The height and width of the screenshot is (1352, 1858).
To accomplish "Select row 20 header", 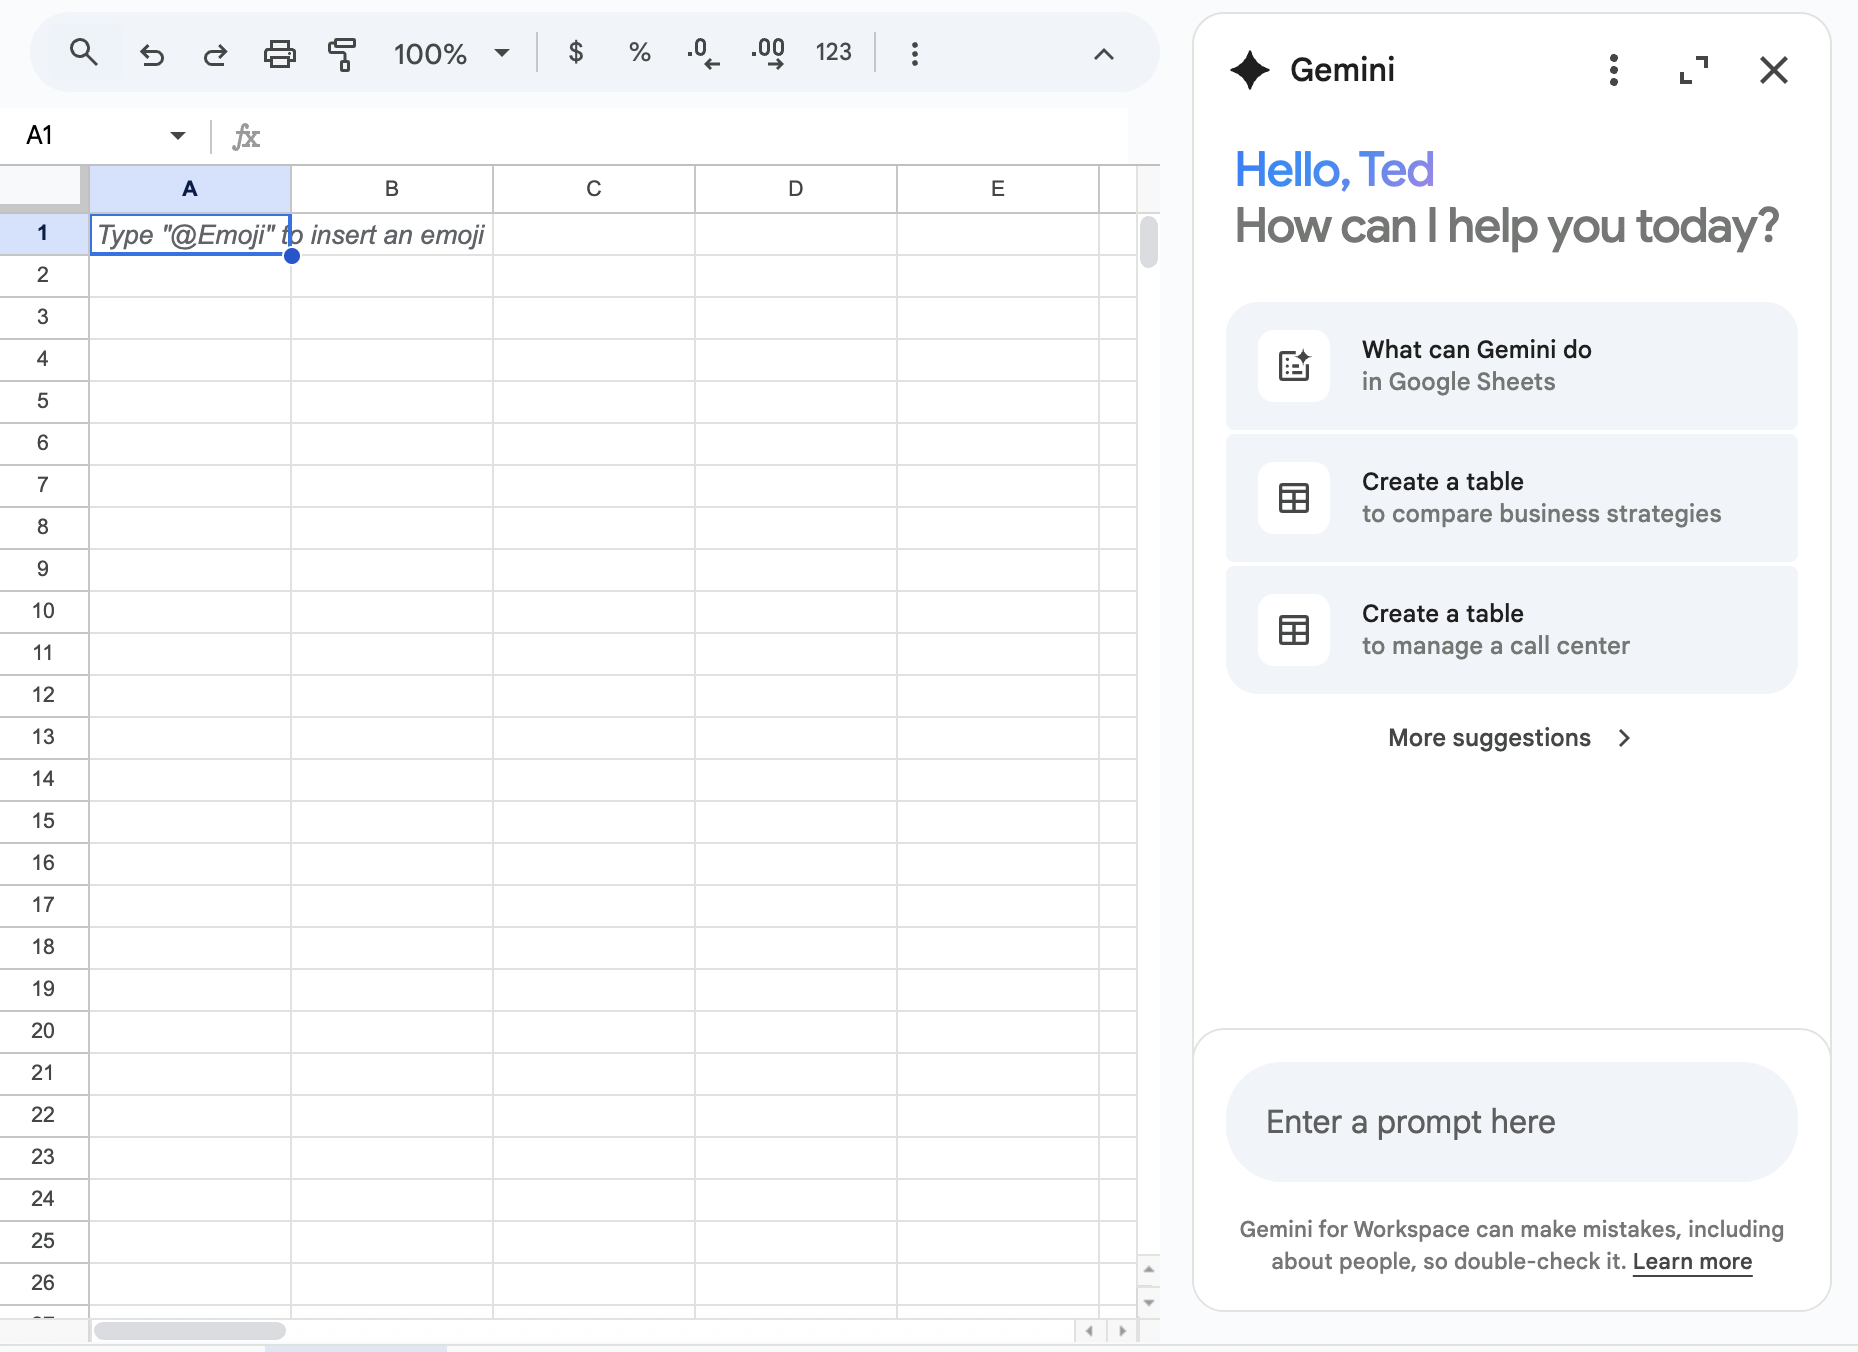I will tap(43, 1031).
